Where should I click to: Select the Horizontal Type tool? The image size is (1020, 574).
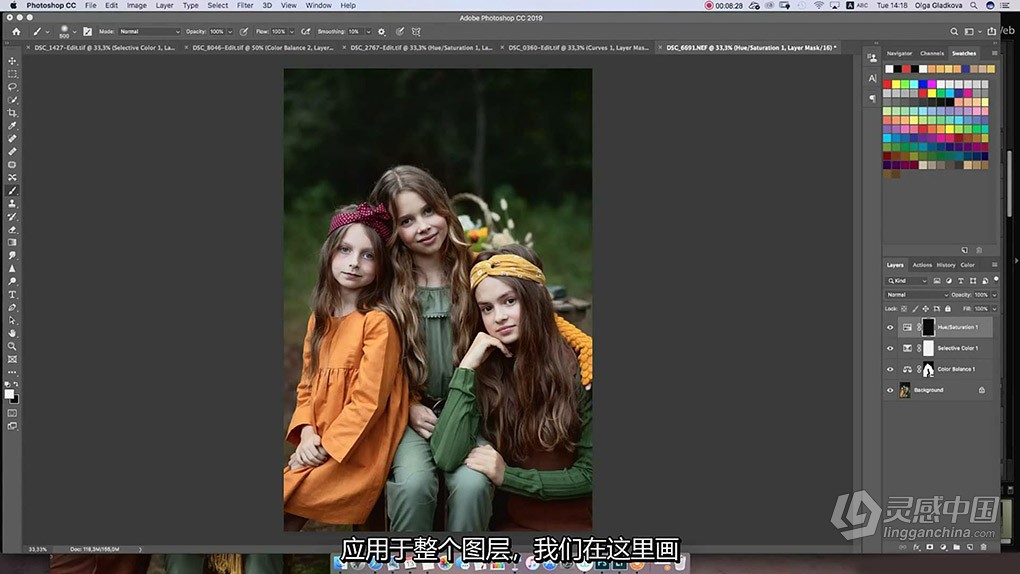tap(12, 295)
